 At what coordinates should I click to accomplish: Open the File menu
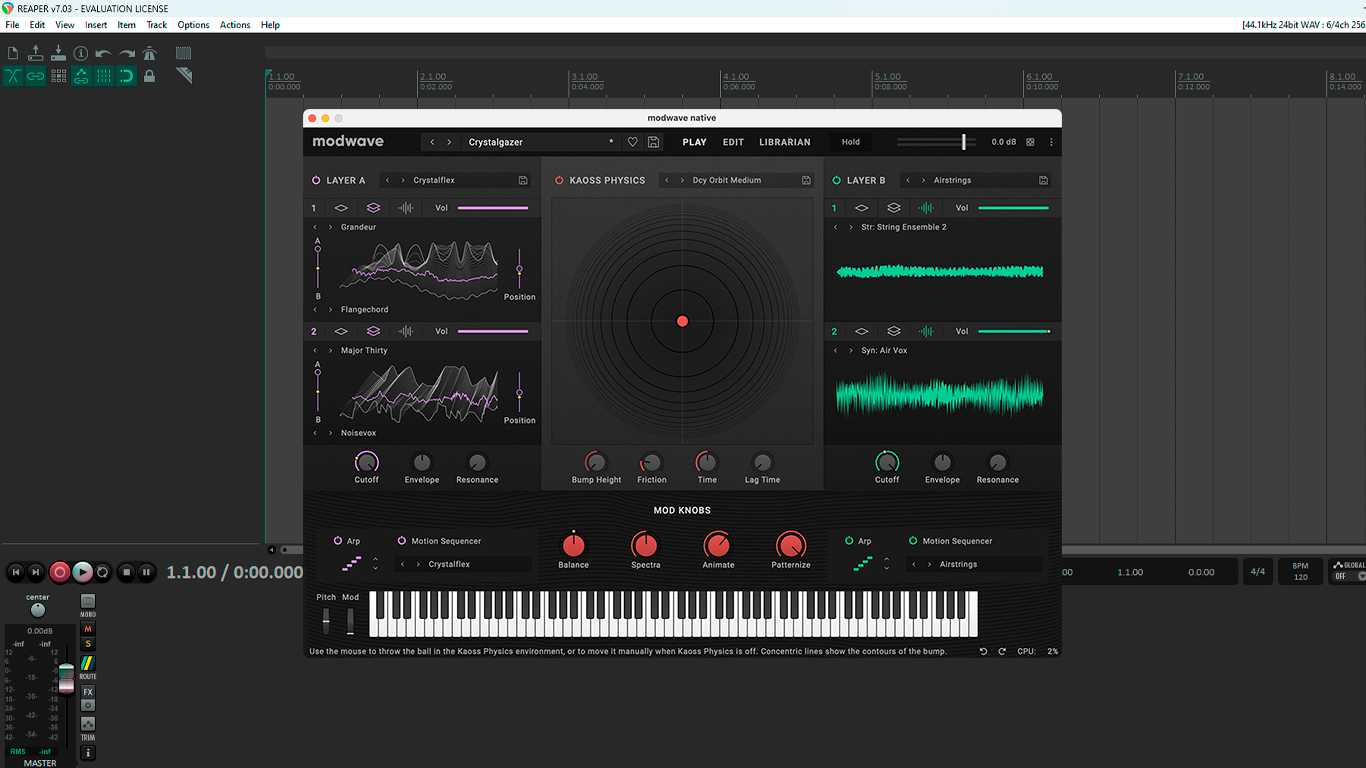click(x=12, y=25)
